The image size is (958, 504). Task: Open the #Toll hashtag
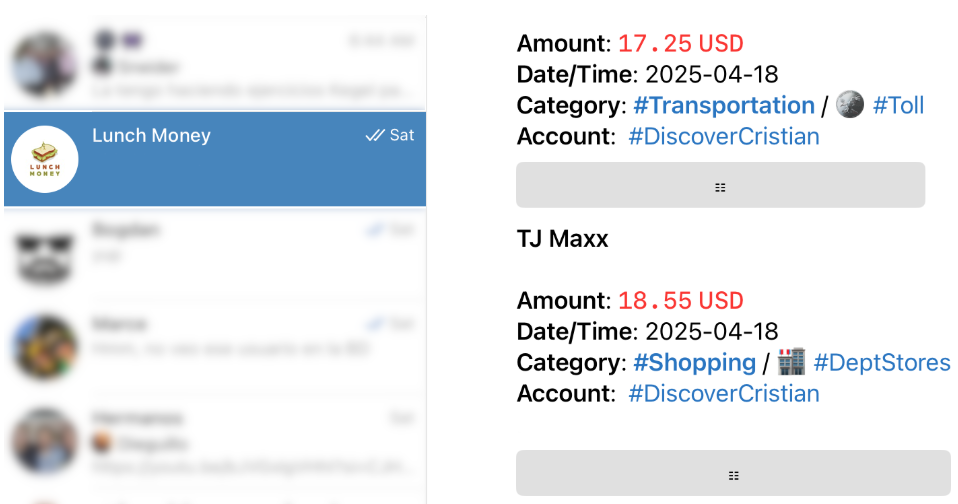point(898,105)
